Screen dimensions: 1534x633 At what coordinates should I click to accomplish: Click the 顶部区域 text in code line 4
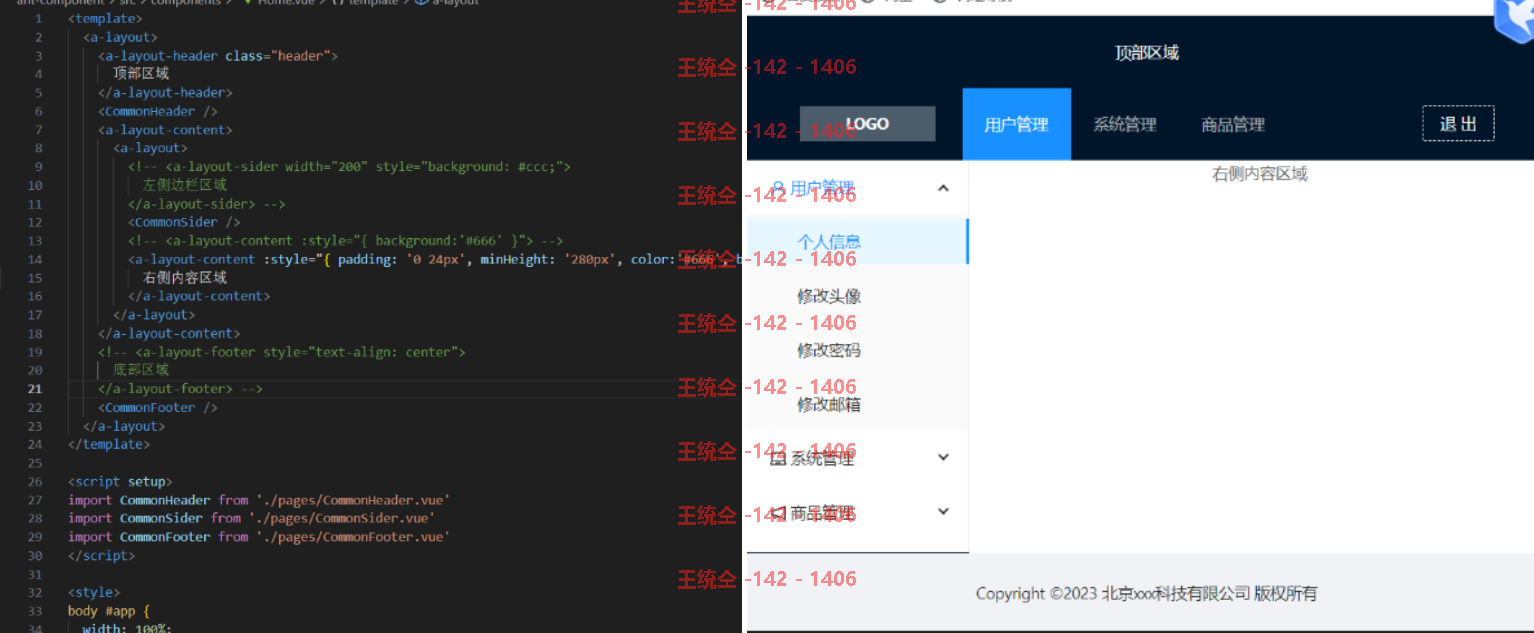(141, 73)
